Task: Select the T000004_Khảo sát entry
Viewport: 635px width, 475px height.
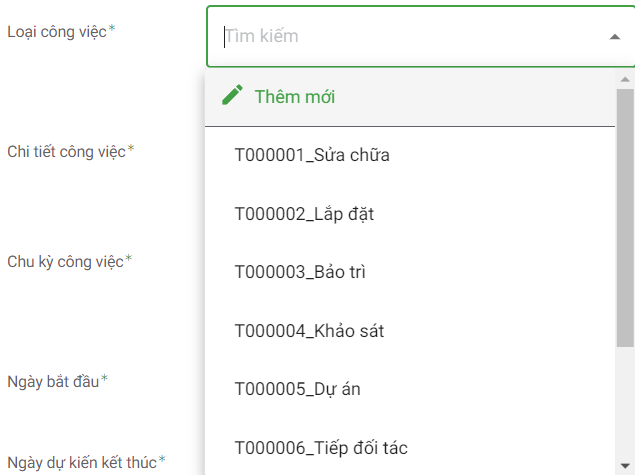Action: click(x=309, y=330)
